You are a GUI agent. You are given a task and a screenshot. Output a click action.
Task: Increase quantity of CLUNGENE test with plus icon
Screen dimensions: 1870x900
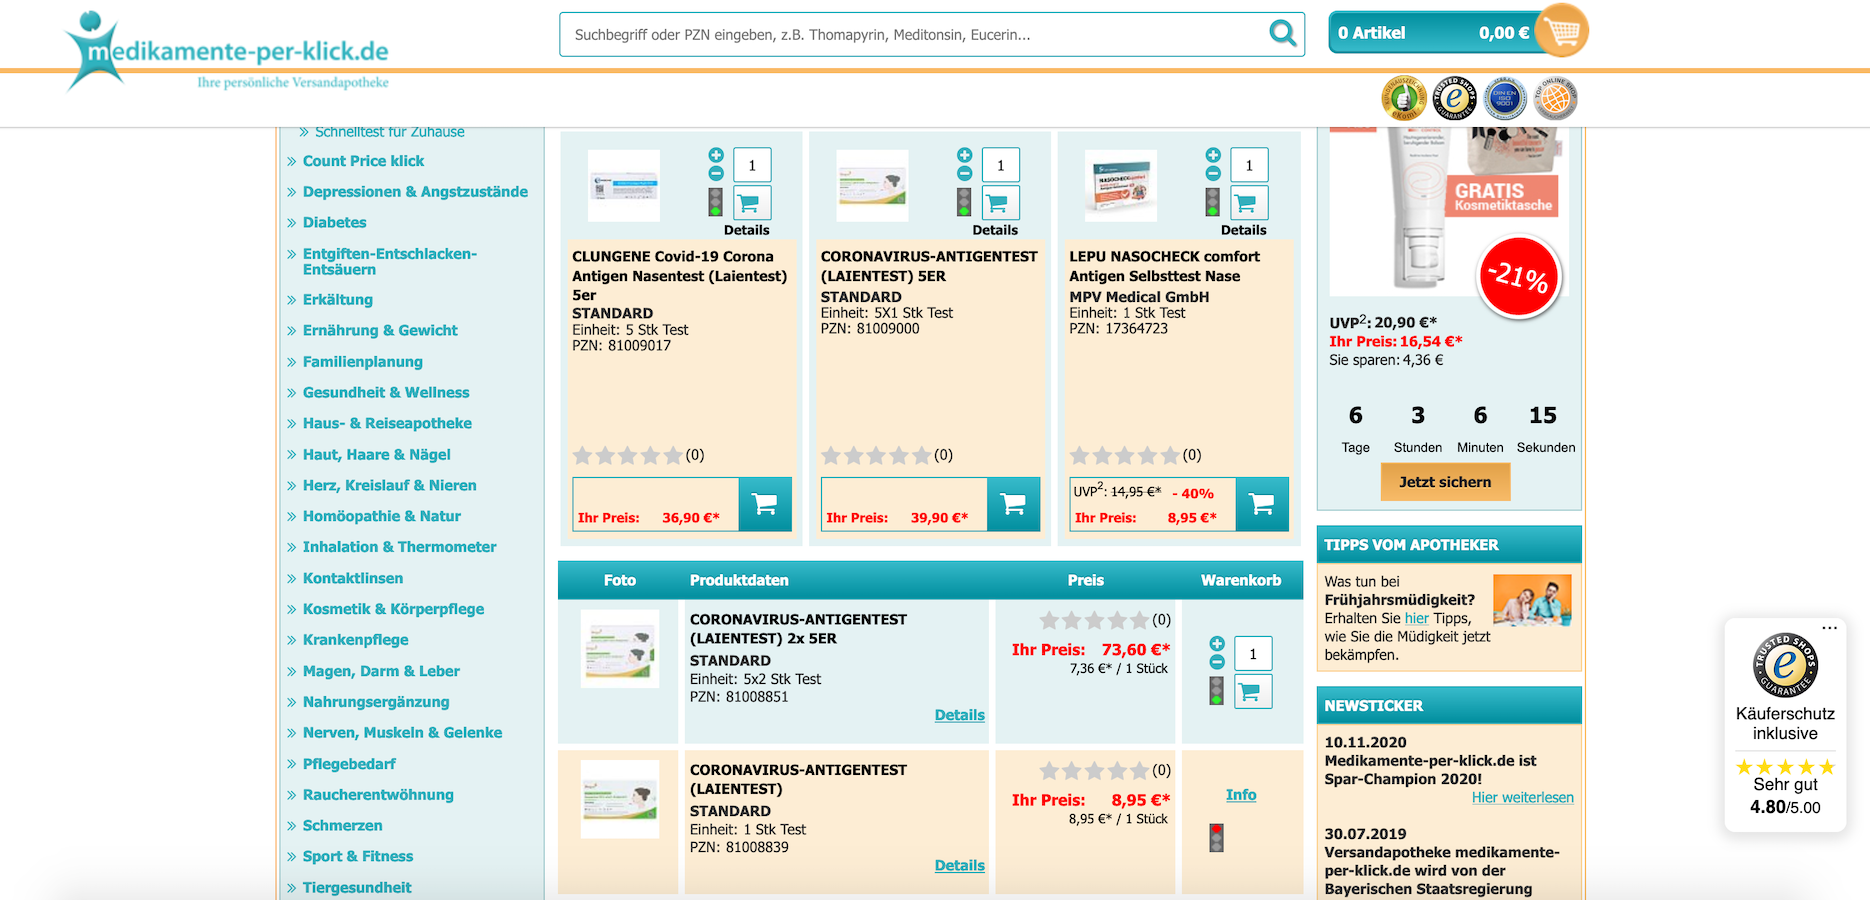pos(716,155)
